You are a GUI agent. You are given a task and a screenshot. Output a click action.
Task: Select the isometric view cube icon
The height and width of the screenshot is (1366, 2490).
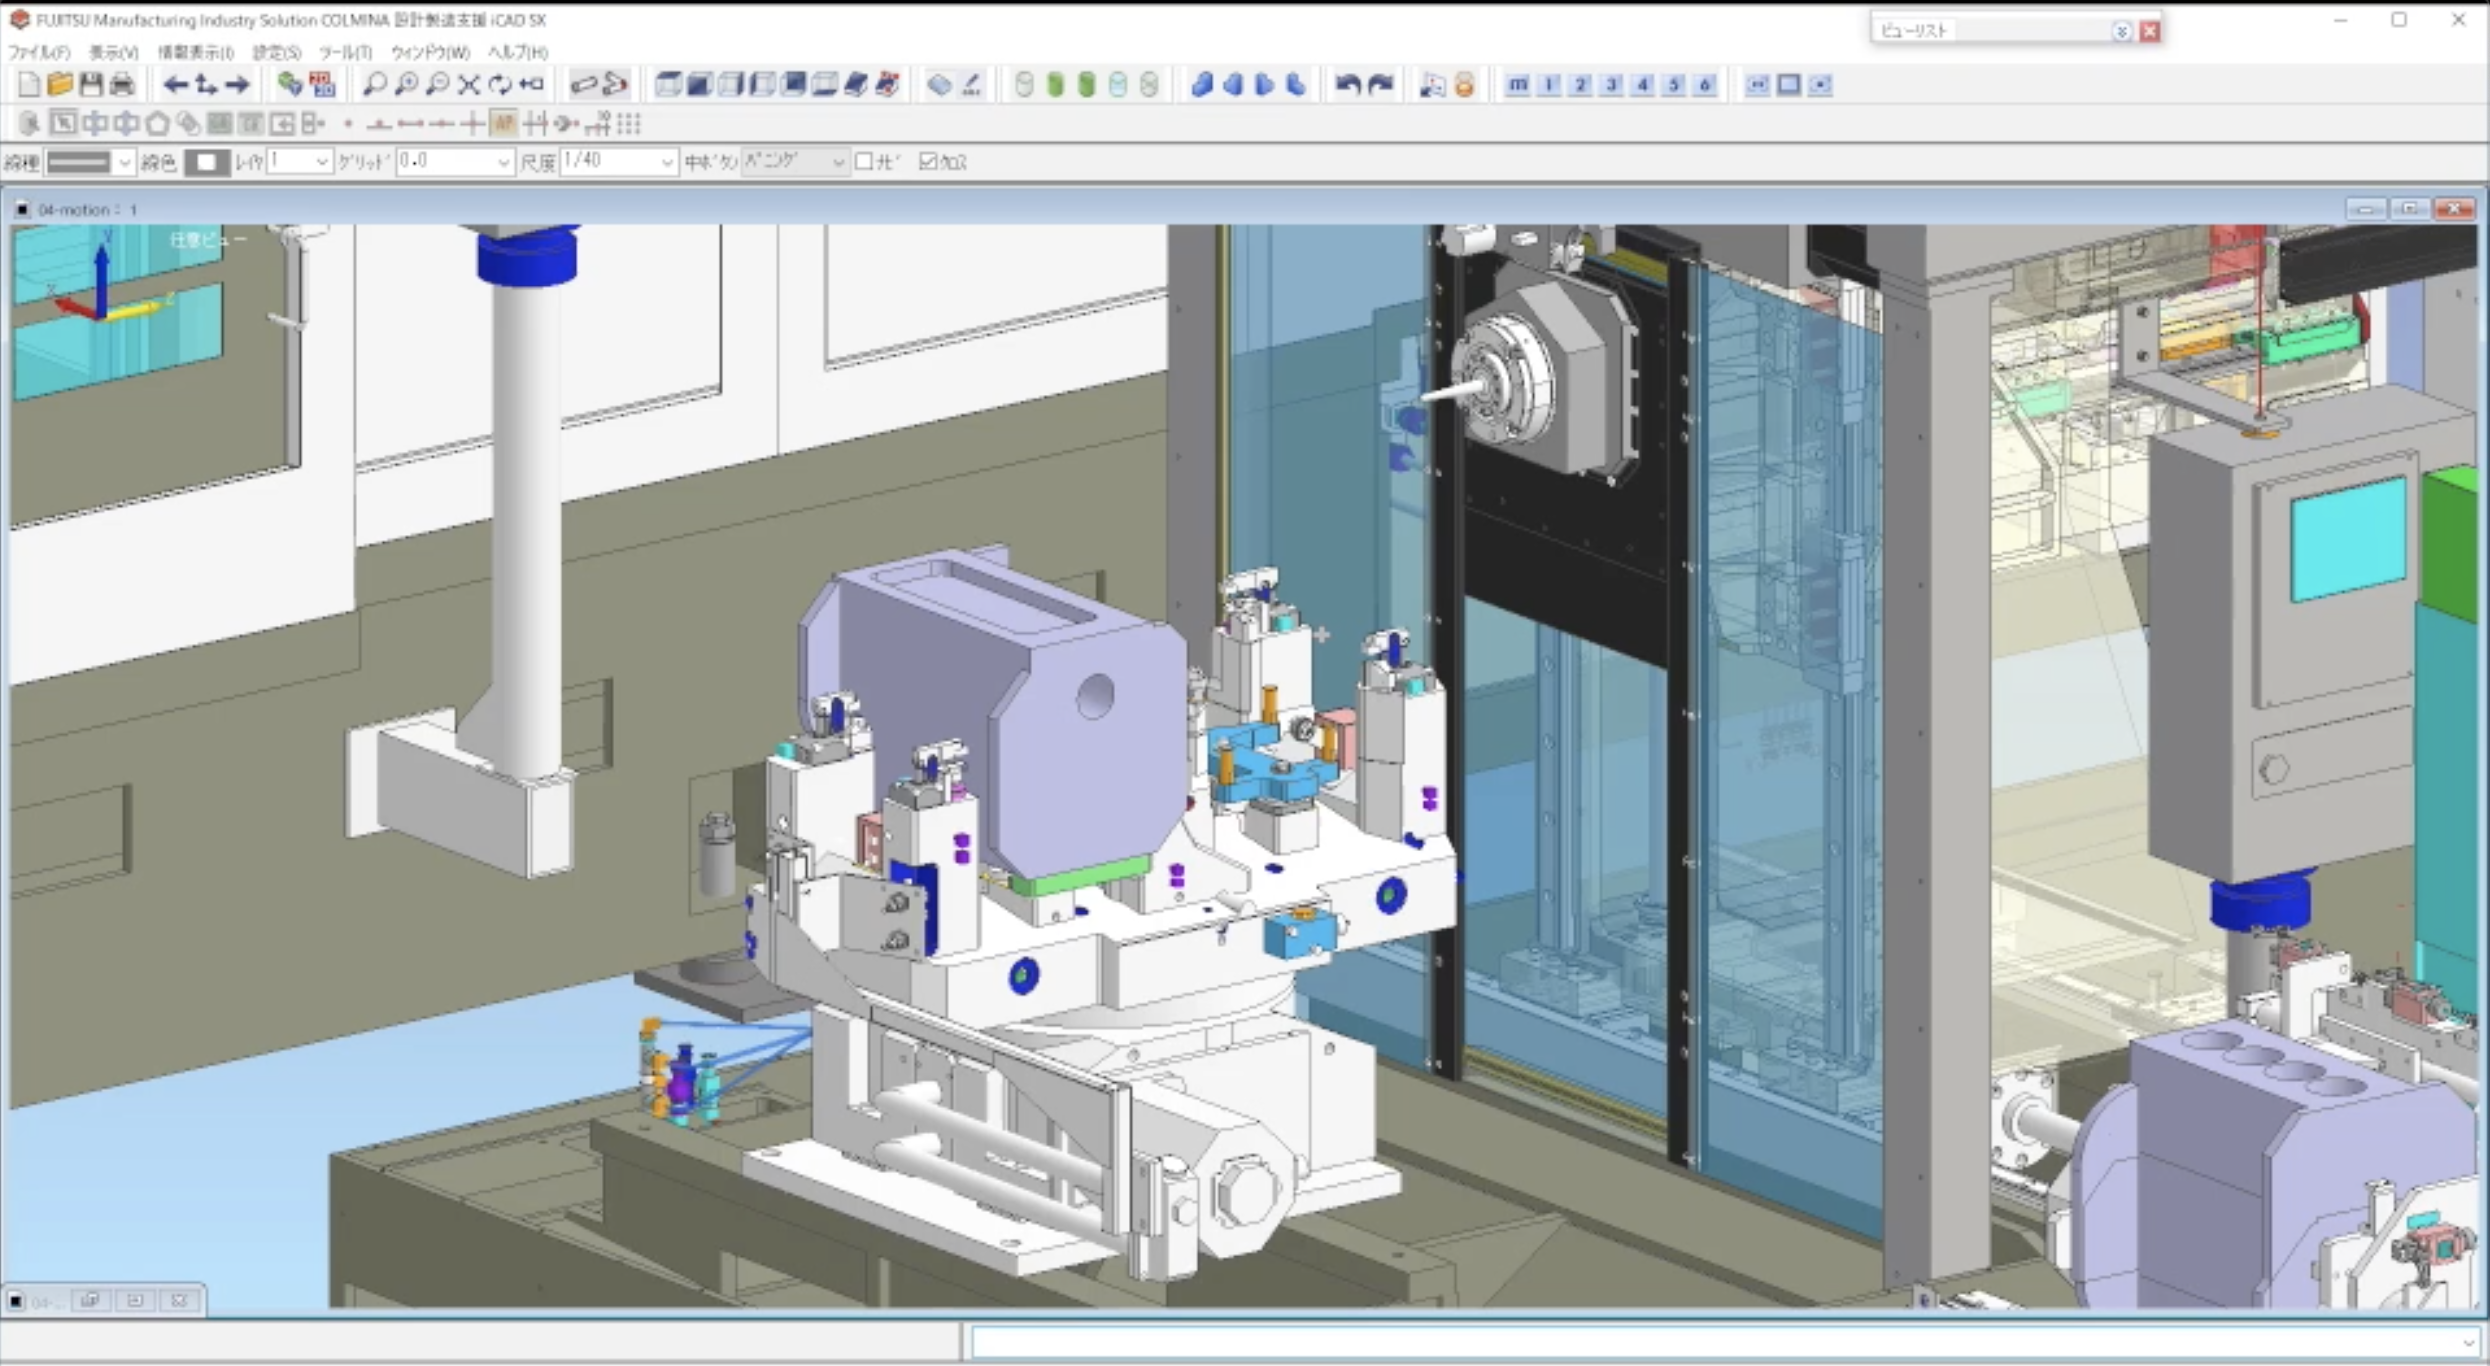pos(668,85)
